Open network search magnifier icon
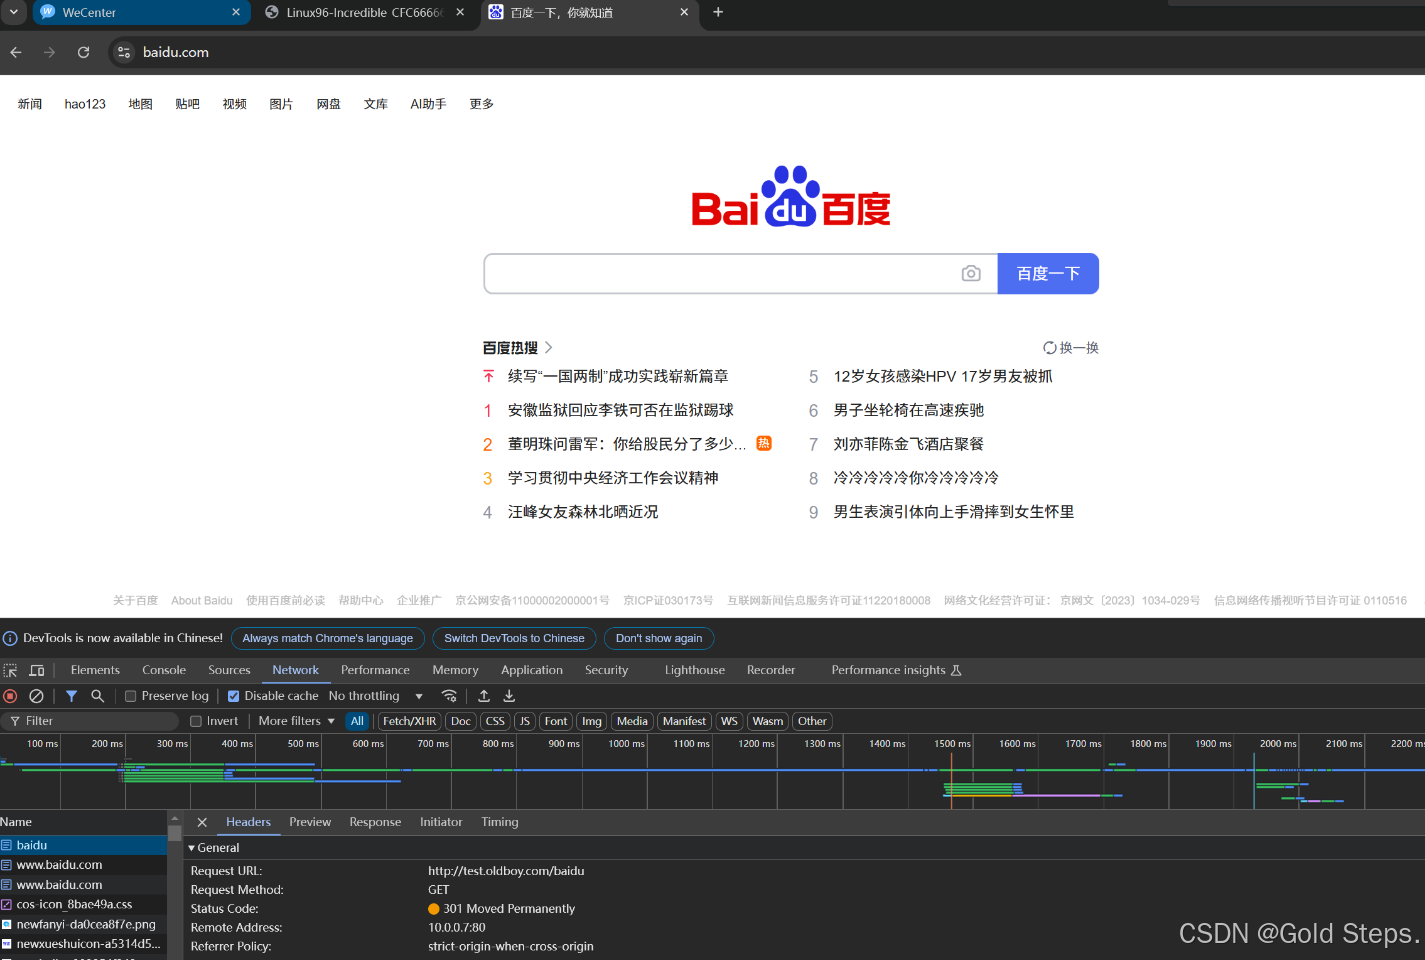1425x960 pixels. click(x=97, y=696)
